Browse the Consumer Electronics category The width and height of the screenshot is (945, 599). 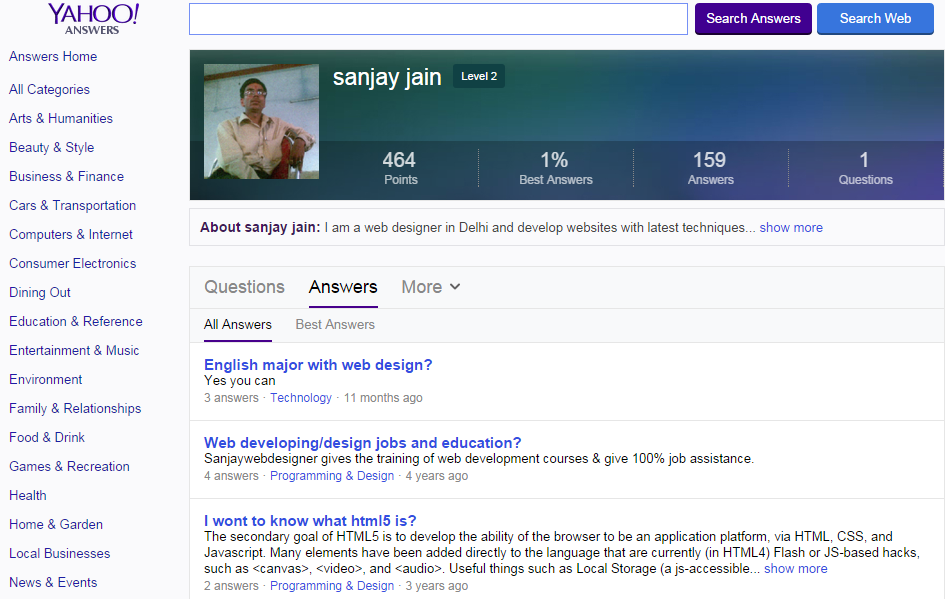(x=72, y=263)
